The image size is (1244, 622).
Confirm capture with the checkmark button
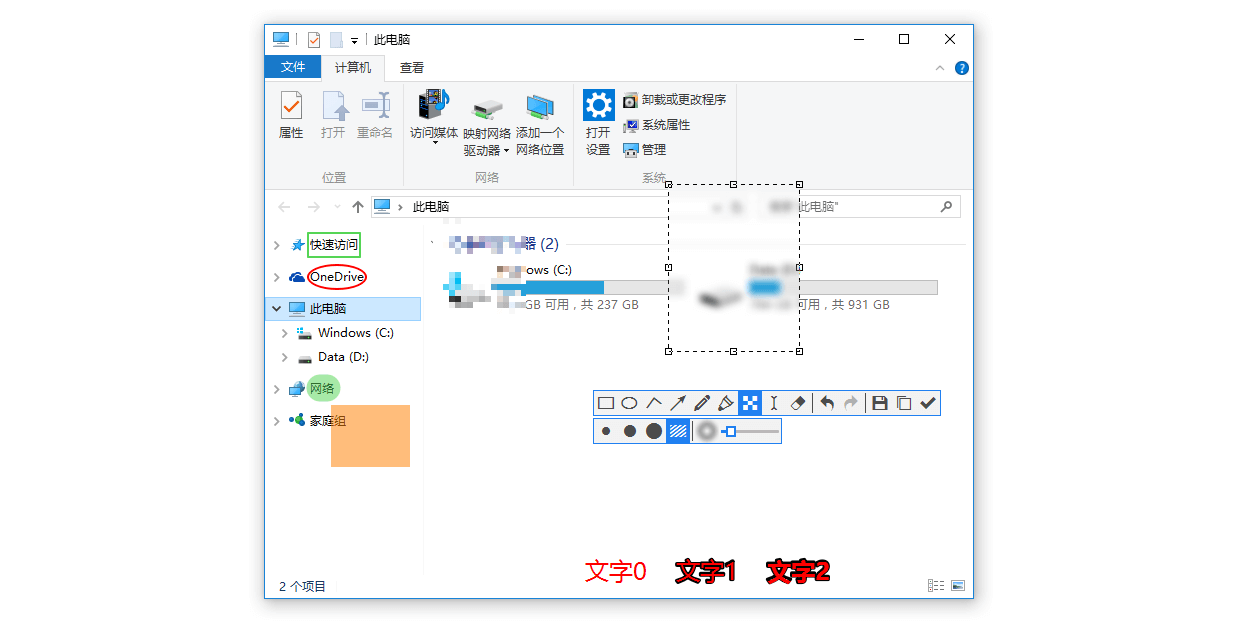pos(928,403)
